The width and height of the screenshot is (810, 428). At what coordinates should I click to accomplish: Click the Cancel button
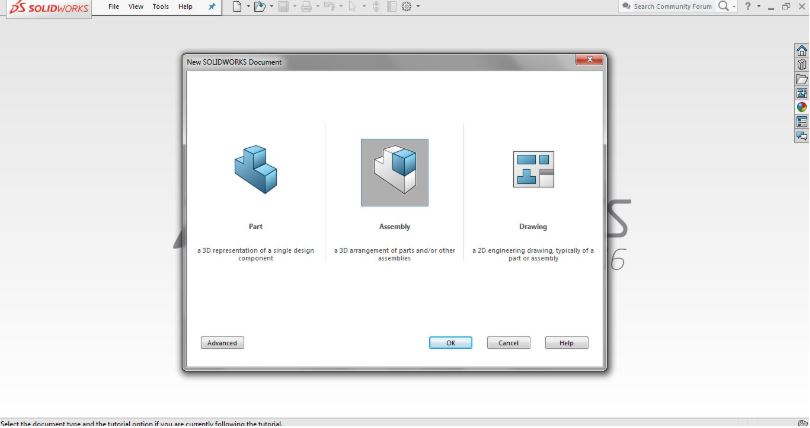click(x=508, y=343)
